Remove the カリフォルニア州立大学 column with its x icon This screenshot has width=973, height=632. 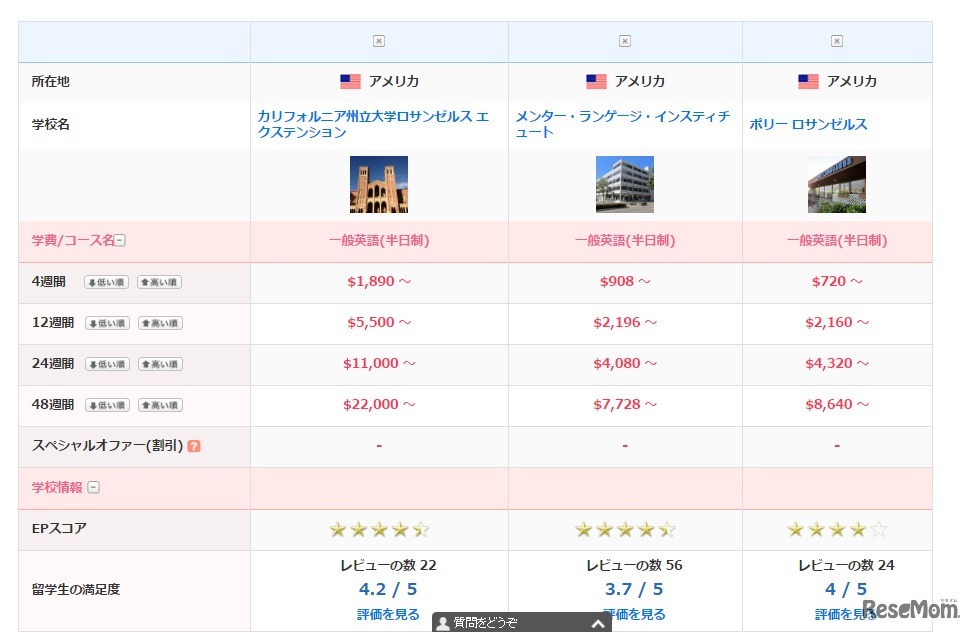coord(378,41)
